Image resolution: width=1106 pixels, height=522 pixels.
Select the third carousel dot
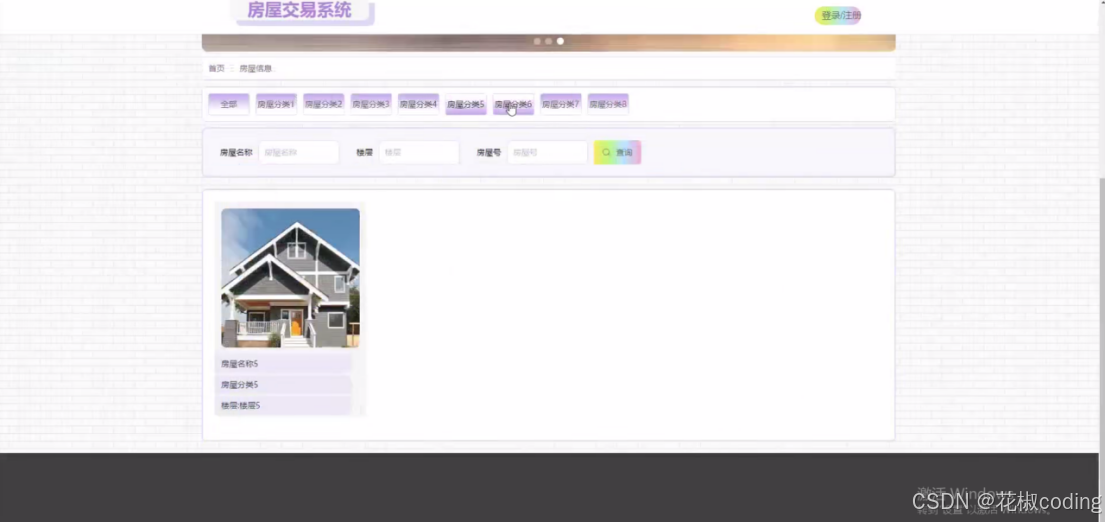560,42
